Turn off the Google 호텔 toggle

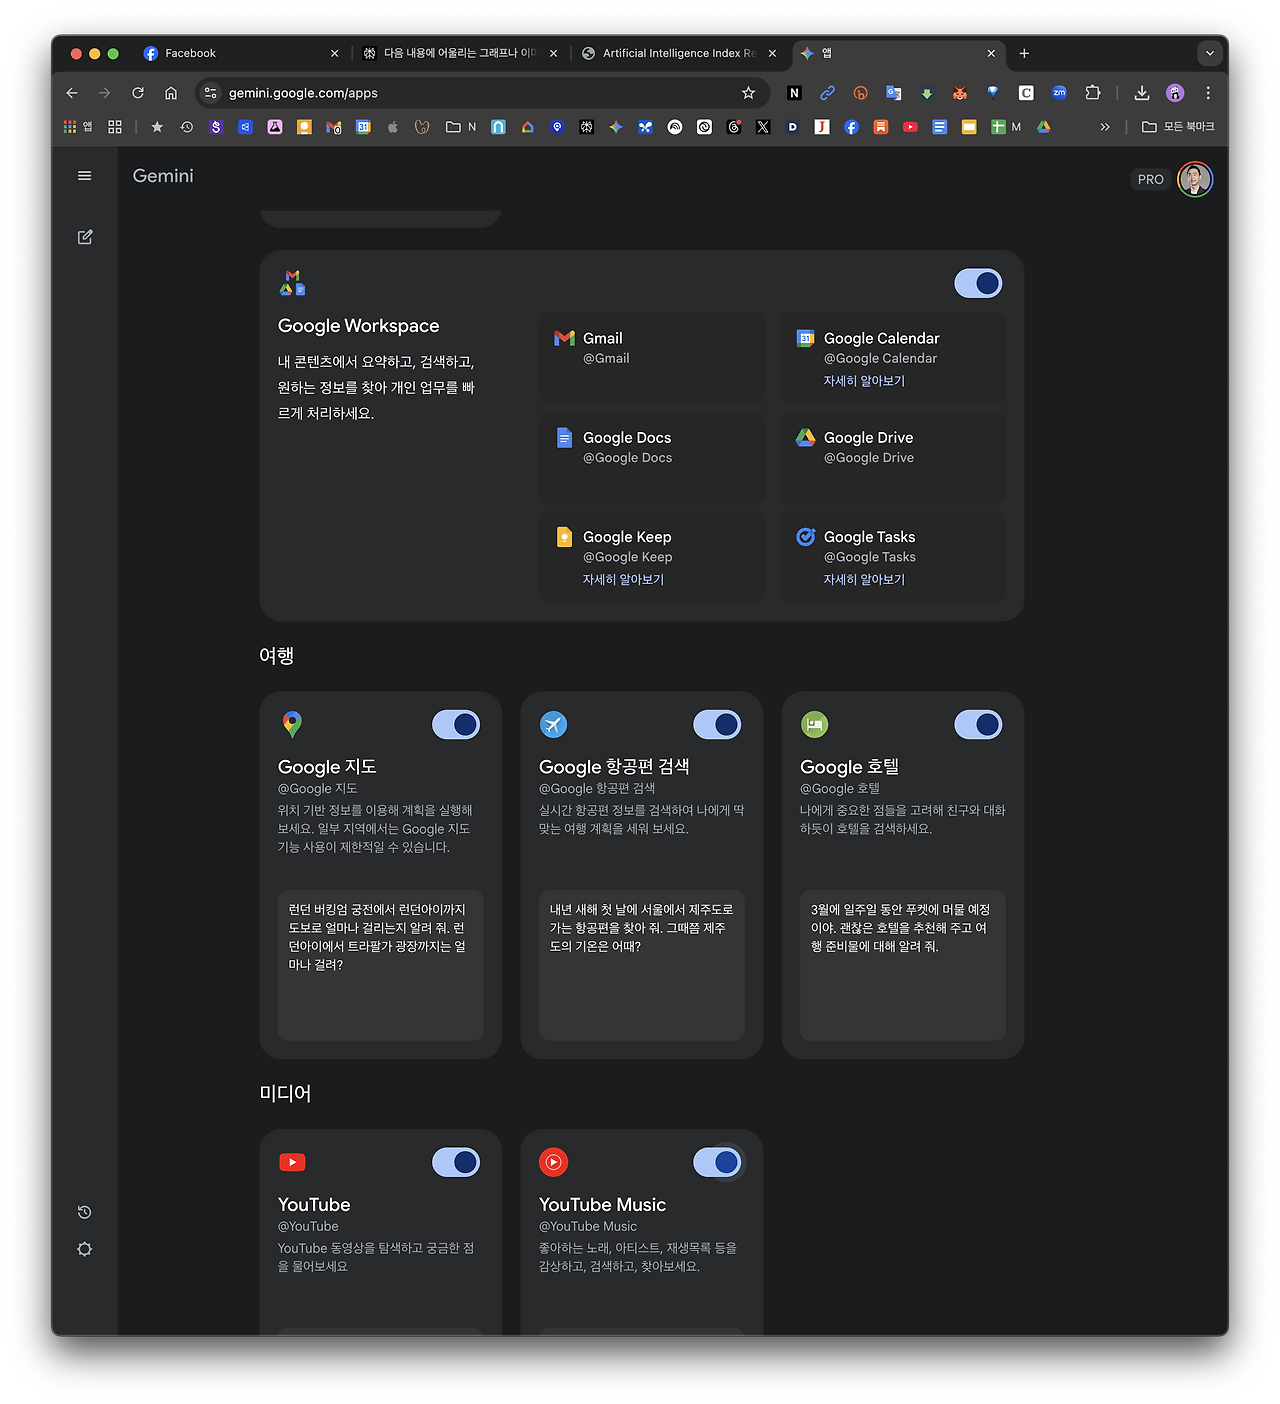click(978, 725)
